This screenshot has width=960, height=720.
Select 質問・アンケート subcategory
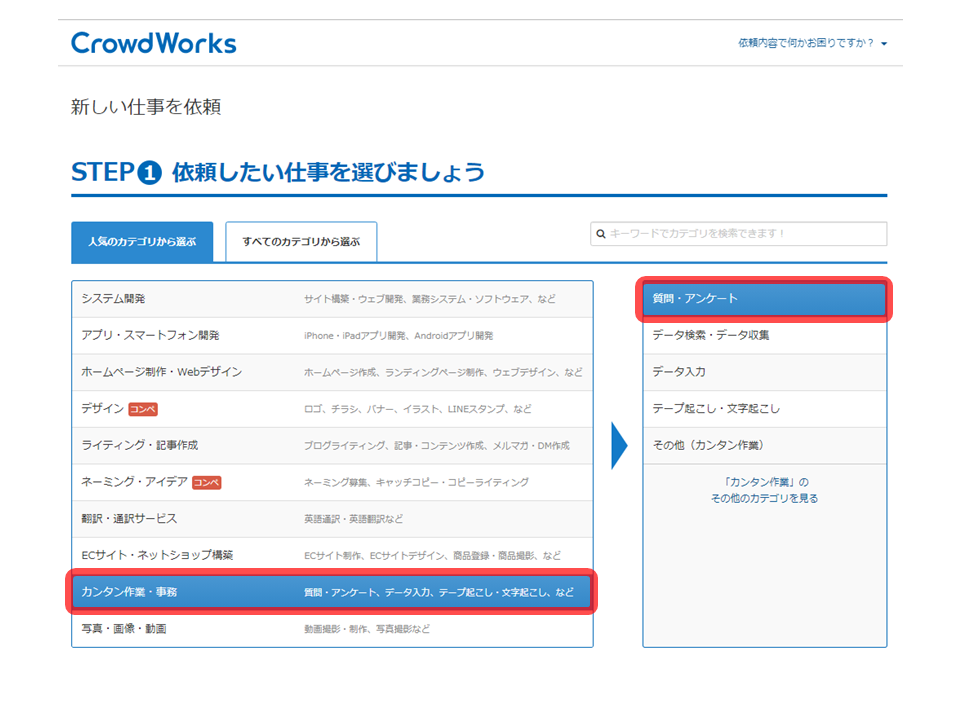(764, 299)
